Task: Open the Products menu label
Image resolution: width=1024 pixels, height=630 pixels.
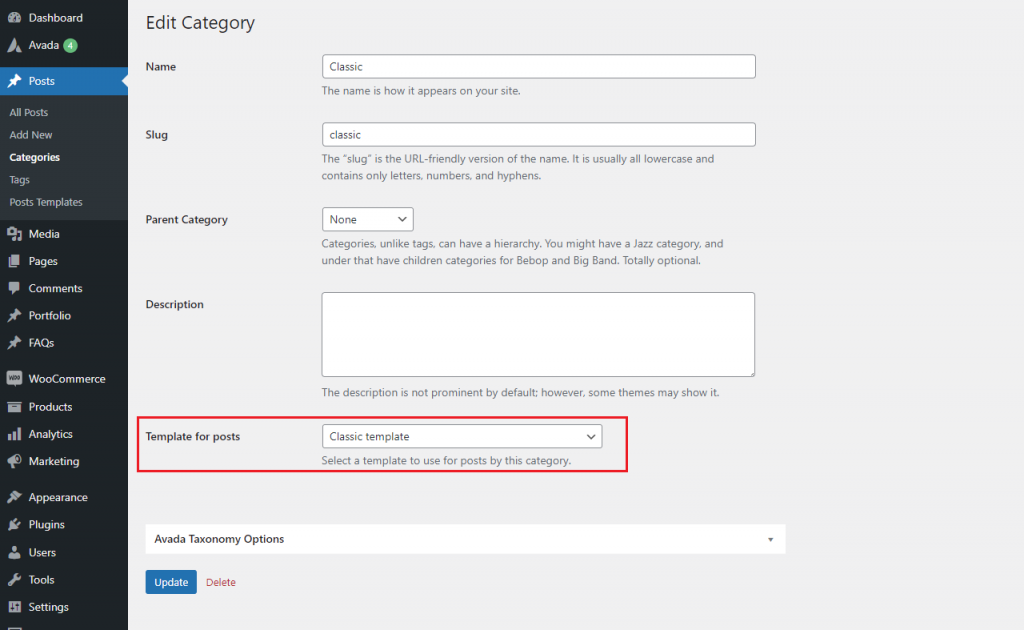Action: coord(50,407)
